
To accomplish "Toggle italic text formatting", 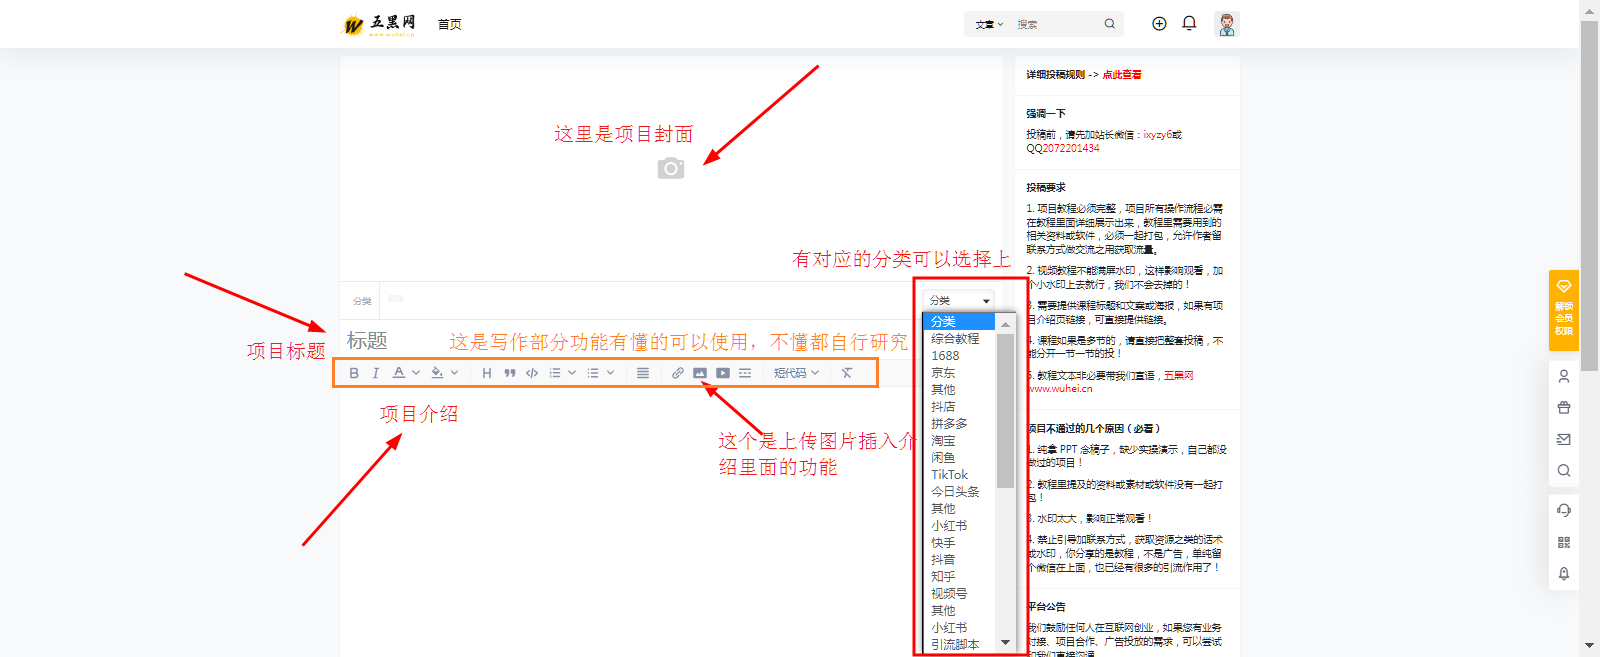I will click(x=376, y=373).
